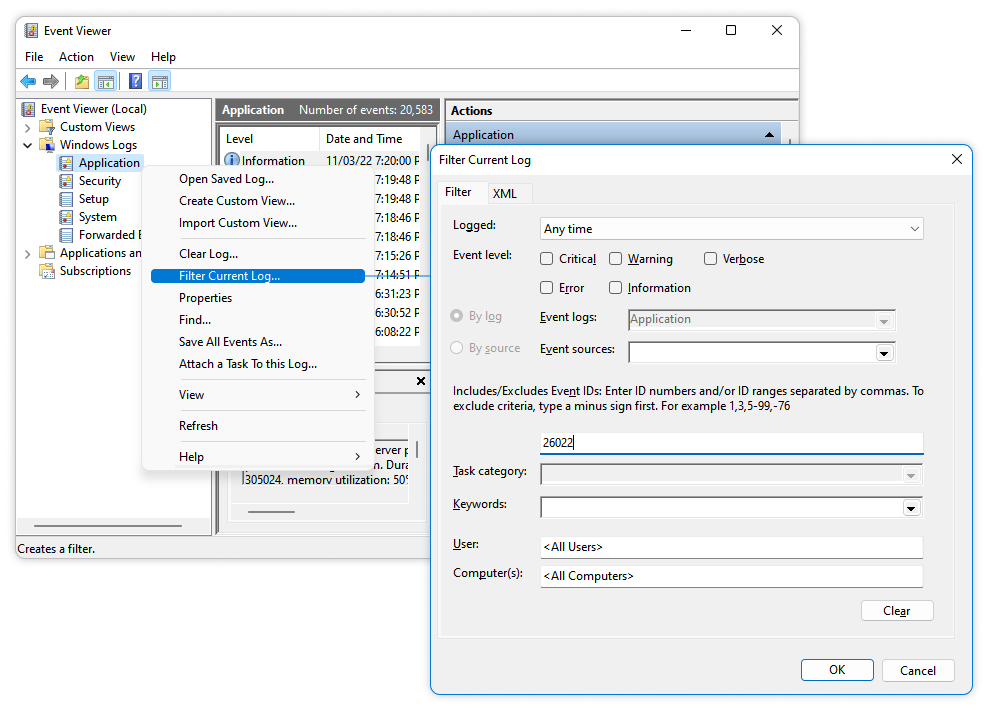Screen dimensions: 1000x709
Task: Click the Forward arrow toolbar icon
Action: [x=51, y=82]
